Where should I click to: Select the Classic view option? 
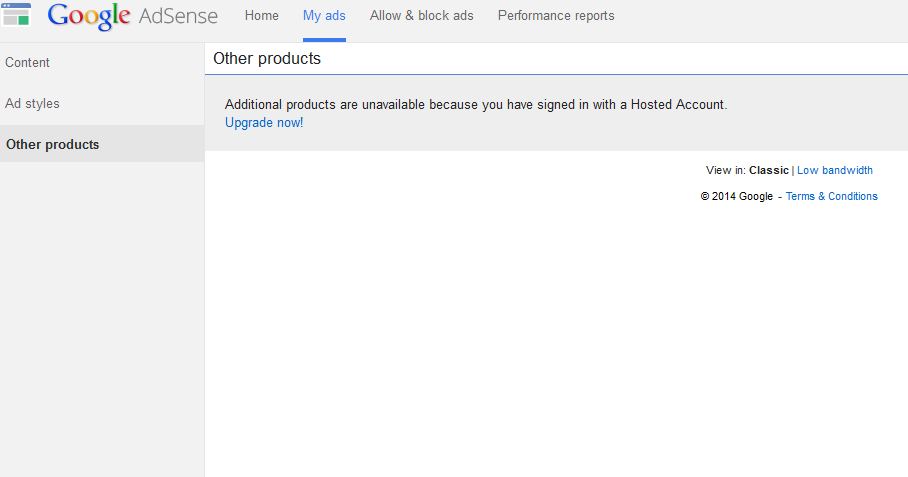(769, 171)
